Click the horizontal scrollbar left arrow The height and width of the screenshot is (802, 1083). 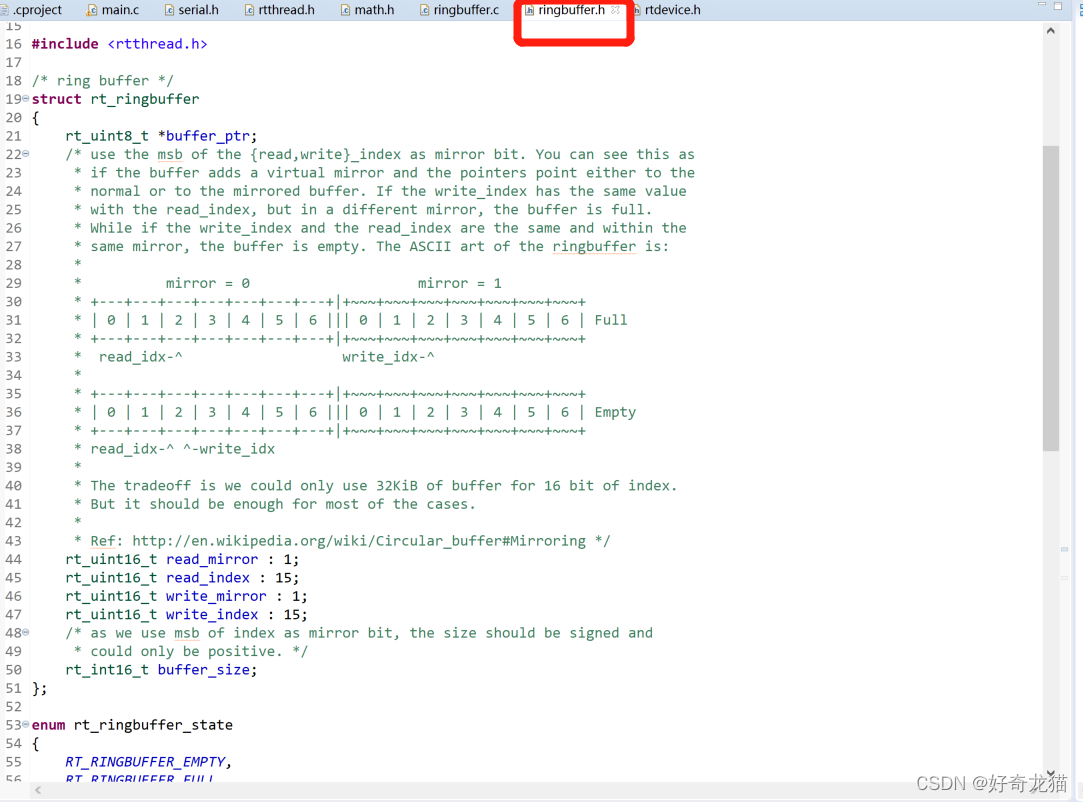point(38,790)
